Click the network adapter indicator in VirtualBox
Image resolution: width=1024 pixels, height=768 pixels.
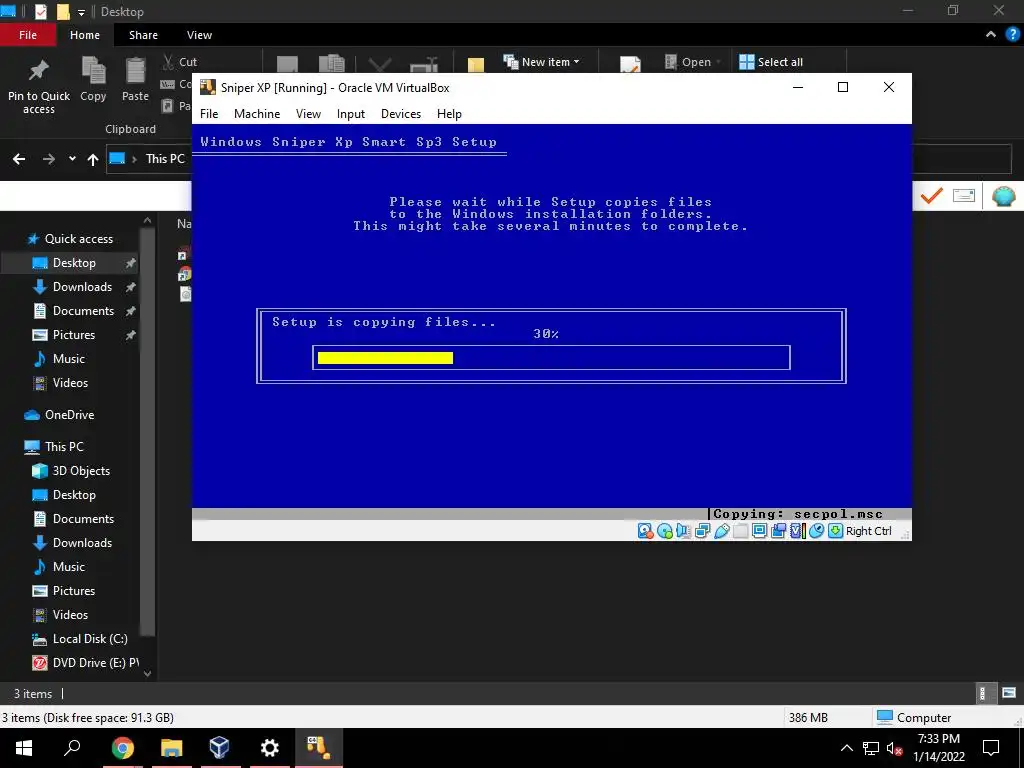[703, 531]
